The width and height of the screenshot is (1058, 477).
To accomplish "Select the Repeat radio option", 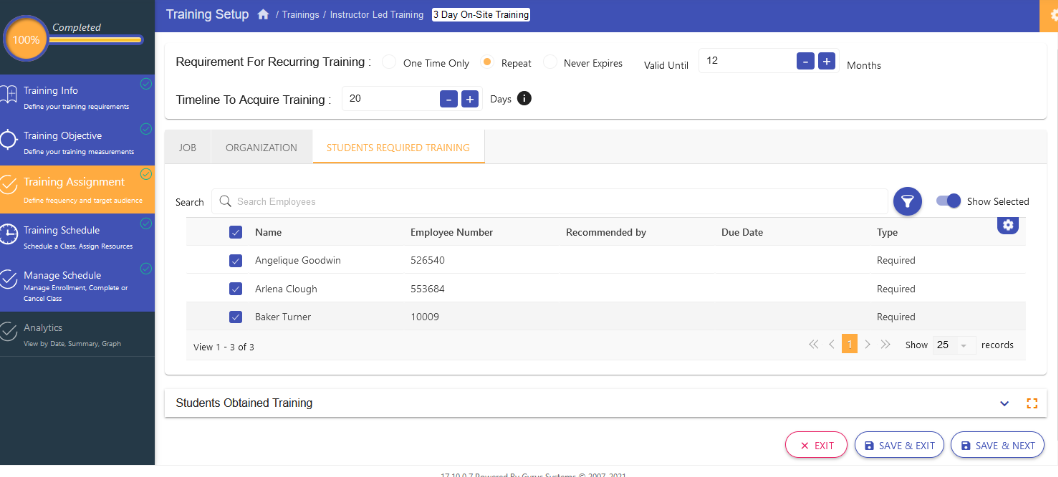I will coord(486,62).
